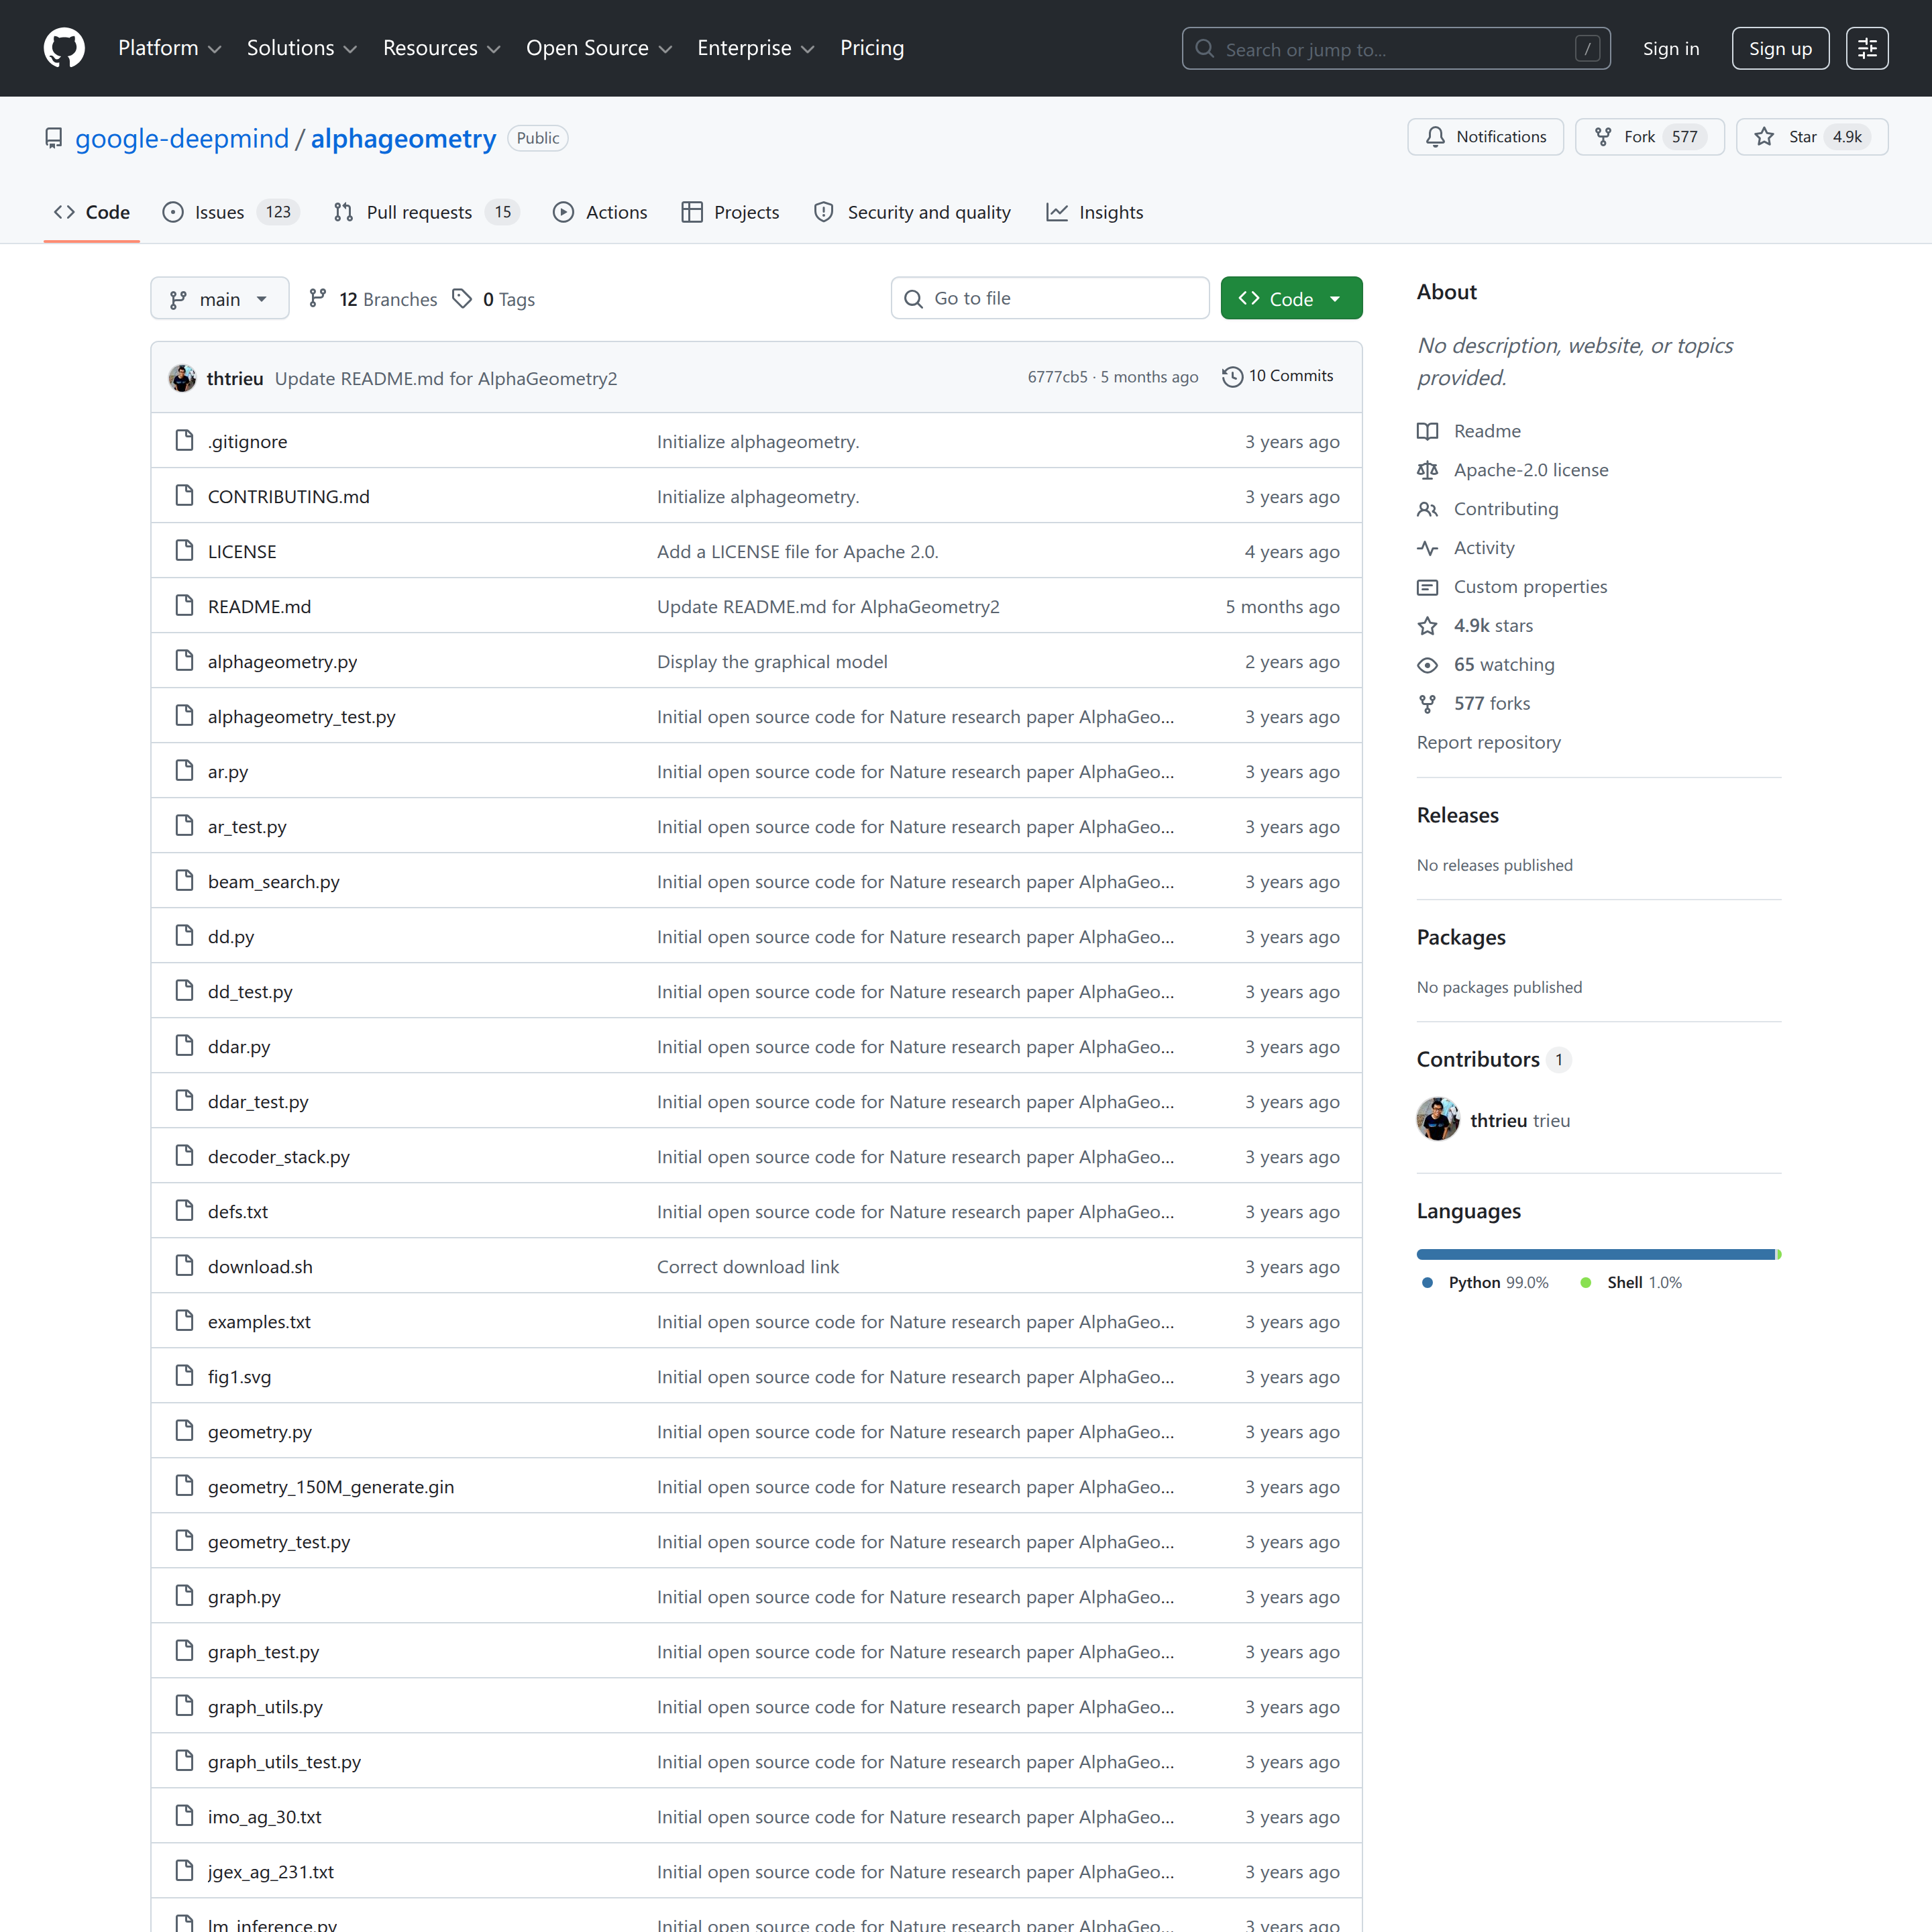Click the Activity pulse icon
This screenshot has height=1932, width=1932.
1427,548
